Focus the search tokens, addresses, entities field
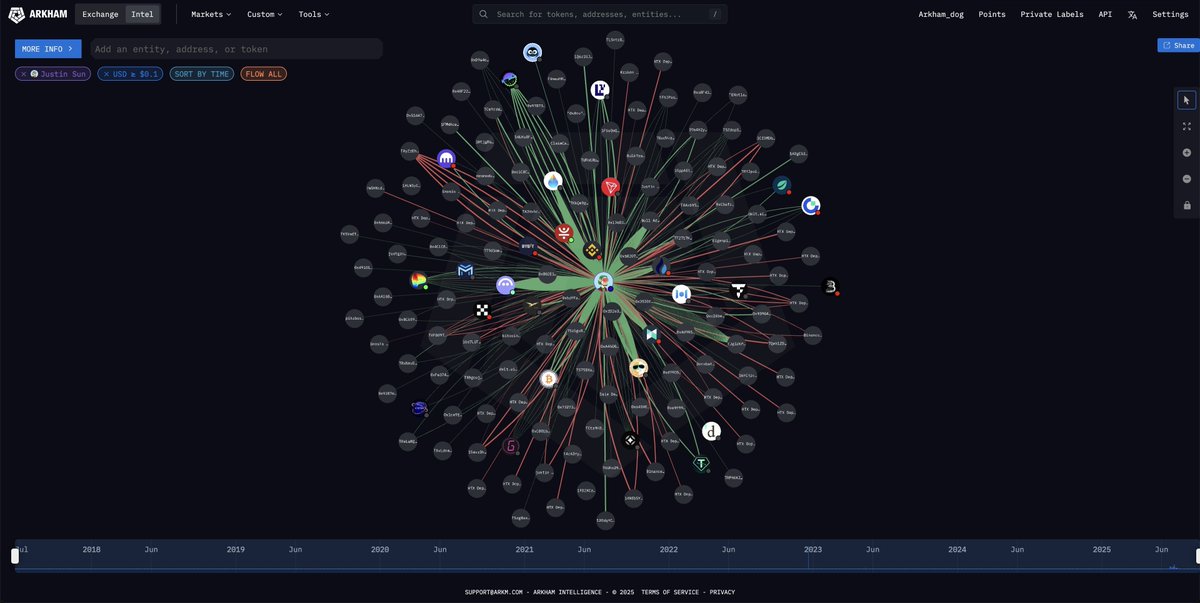 point(600,14)
